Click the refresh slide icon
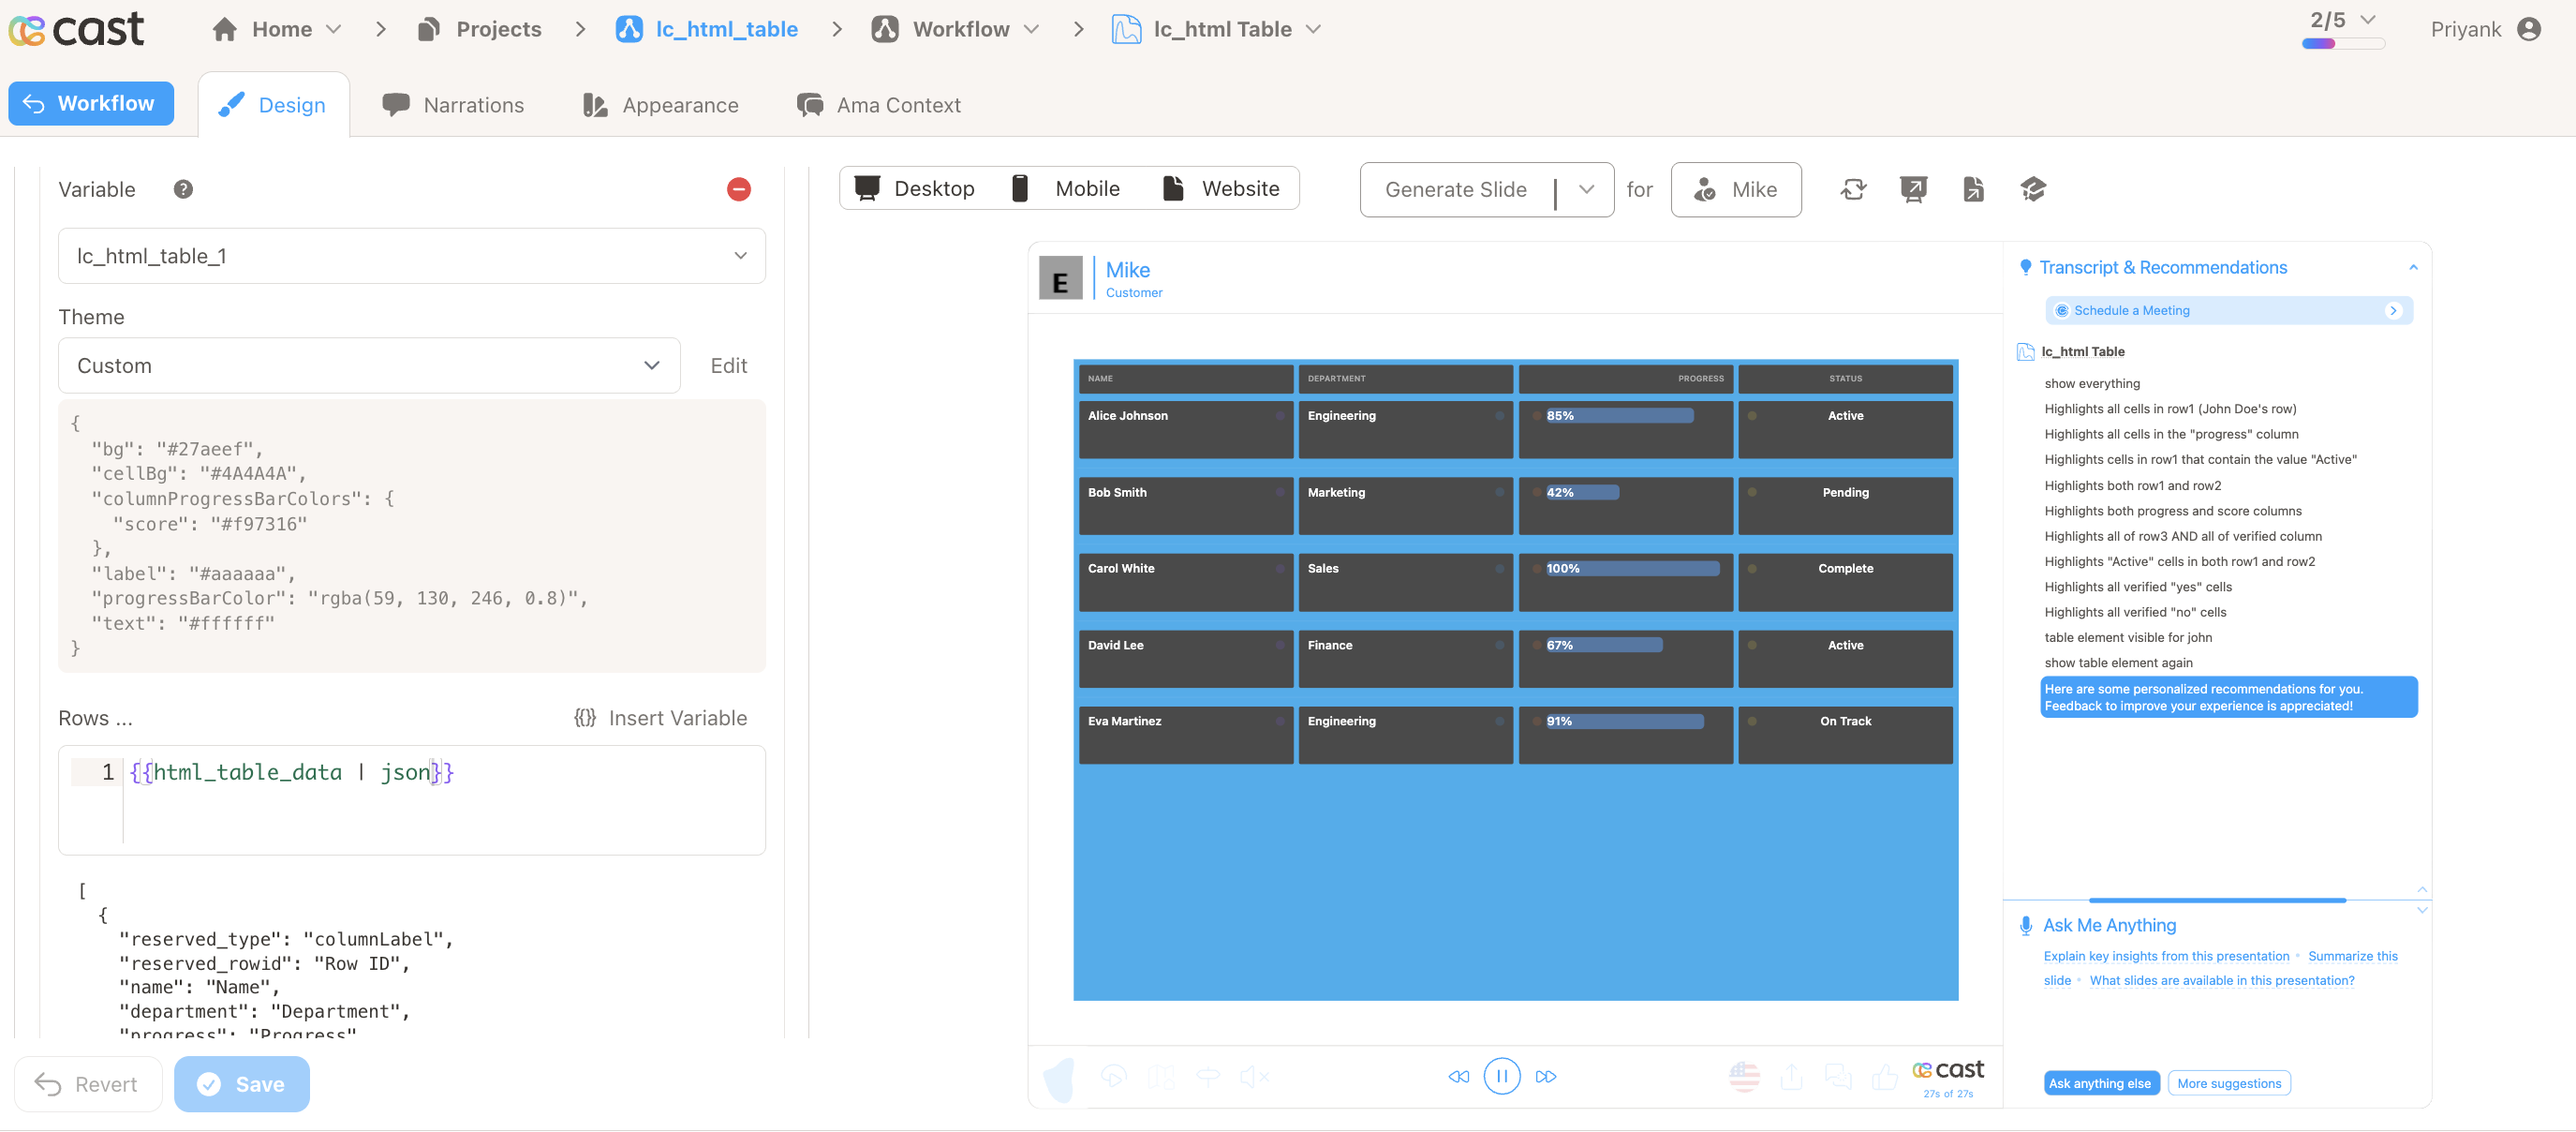 1853,189
